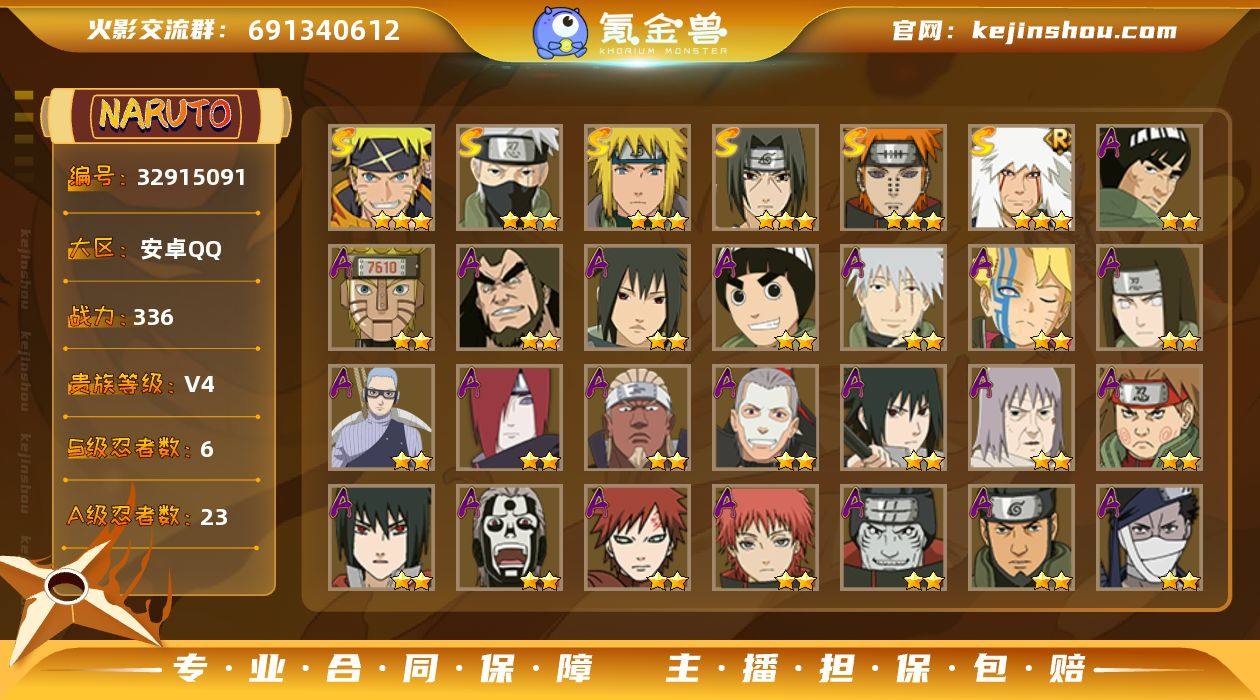Select the 7610 robot Naruto portrait
The width and height of the screenshot is (1260, 700).
pyautogui.click(x=382, y=298)
